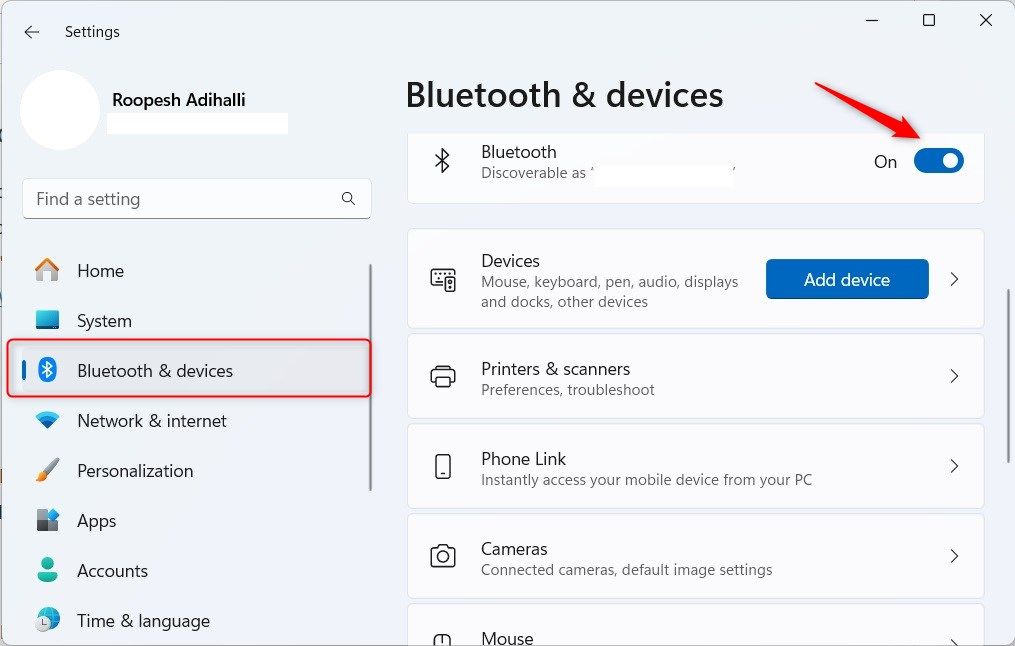Click the Printers & scanners printer icon
Image resolution: width=1015 pixels, height=646 pixels.
click(x=443, y=376)
